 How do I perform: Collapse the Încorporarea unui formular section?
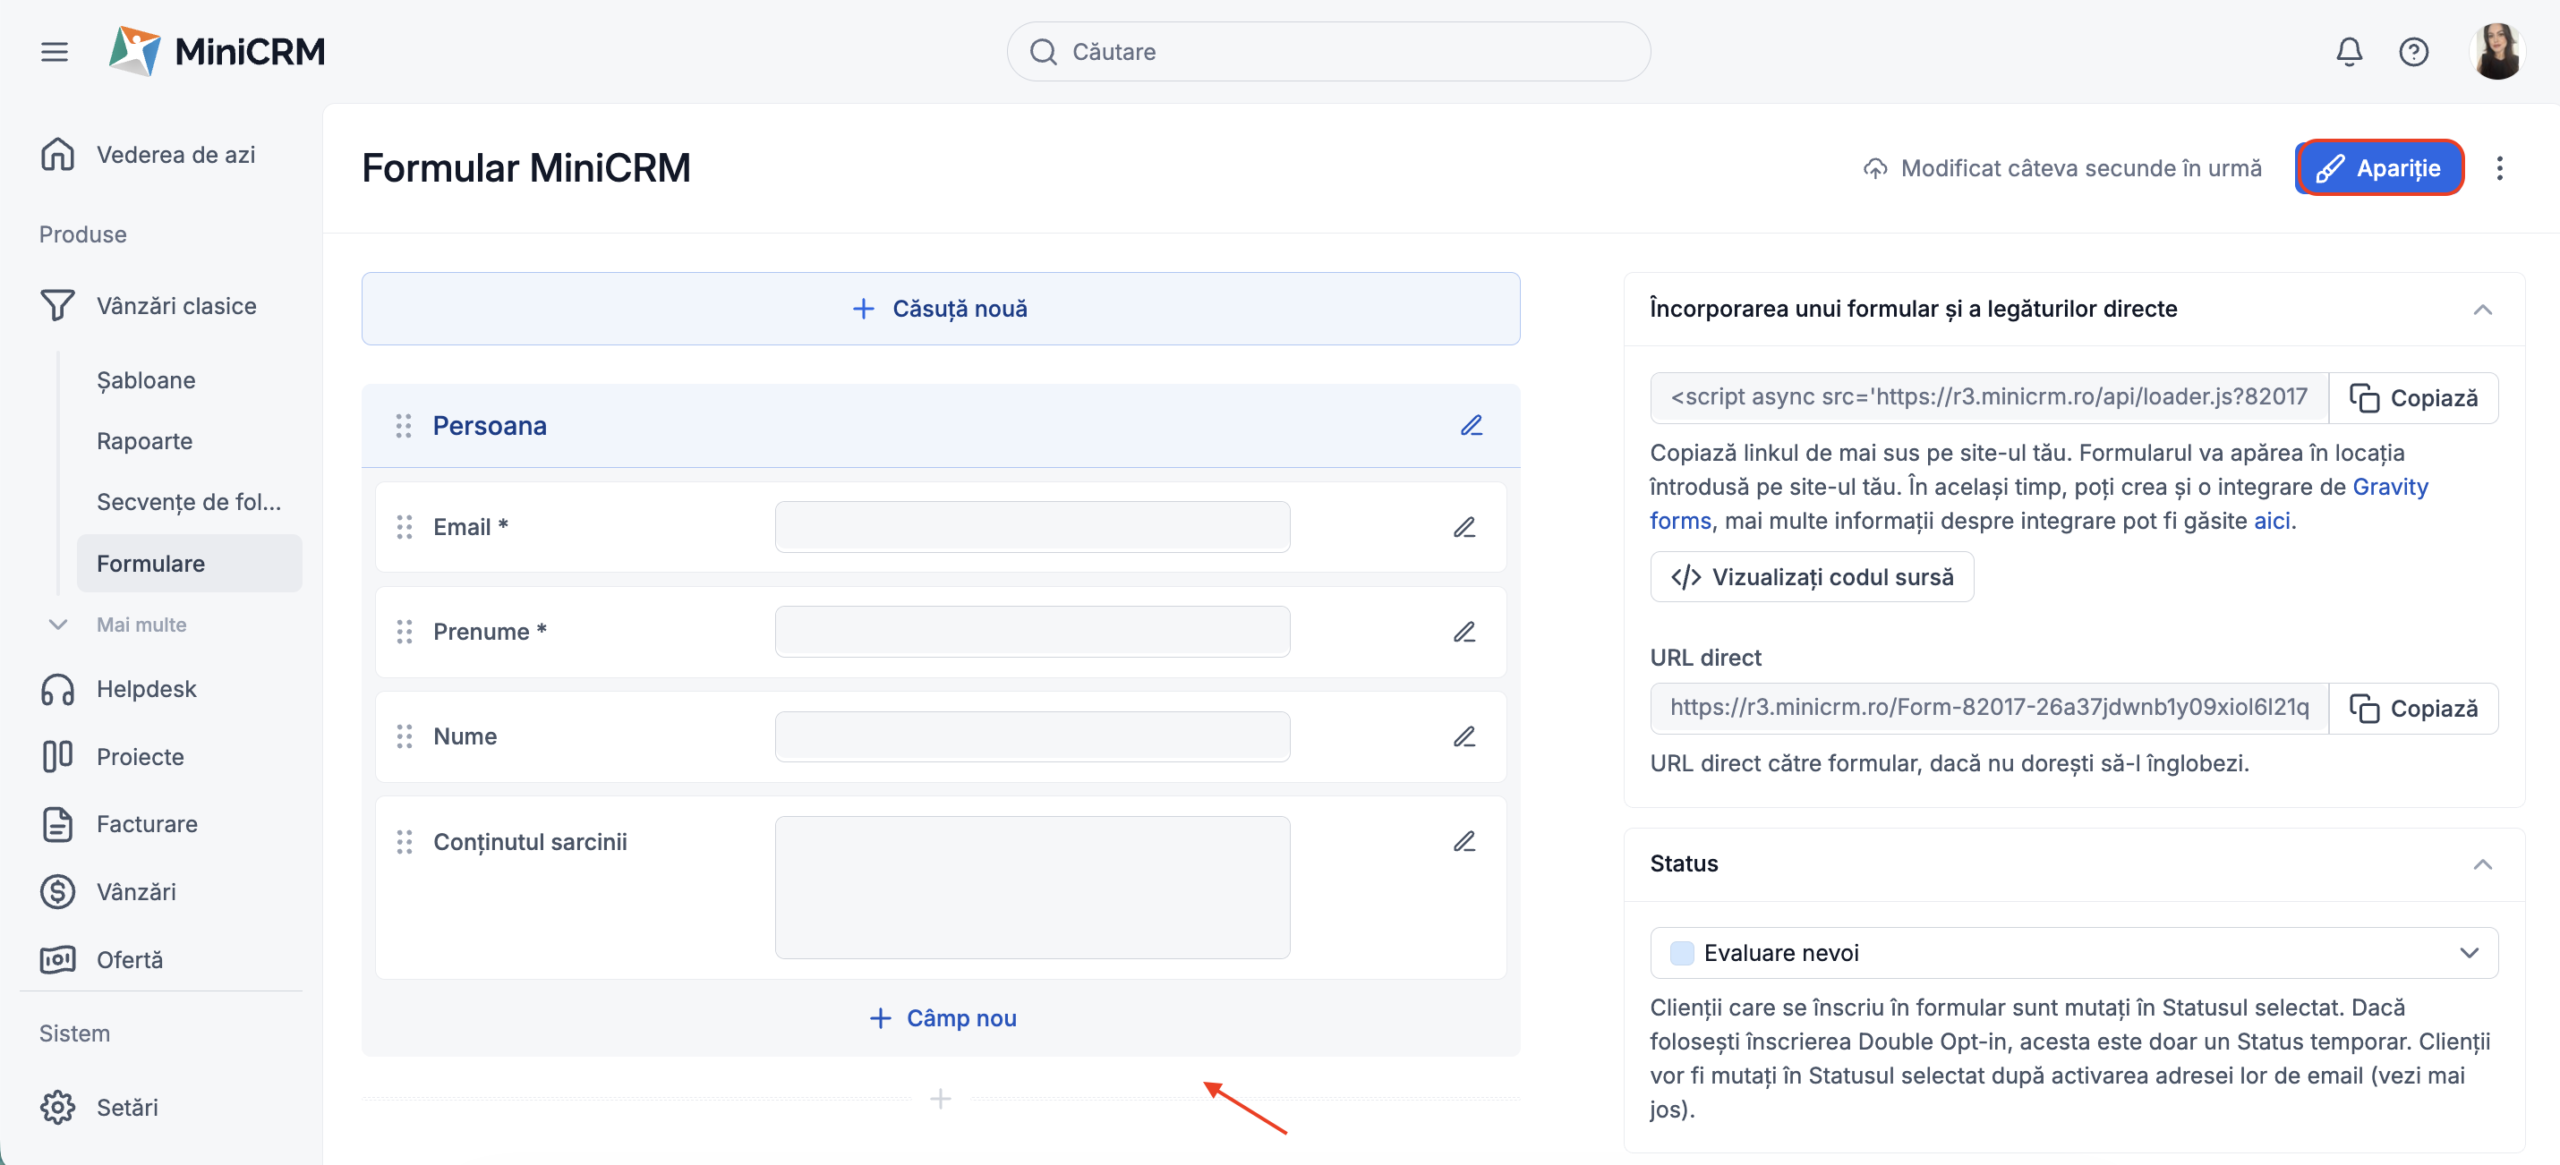[2482, 310]
